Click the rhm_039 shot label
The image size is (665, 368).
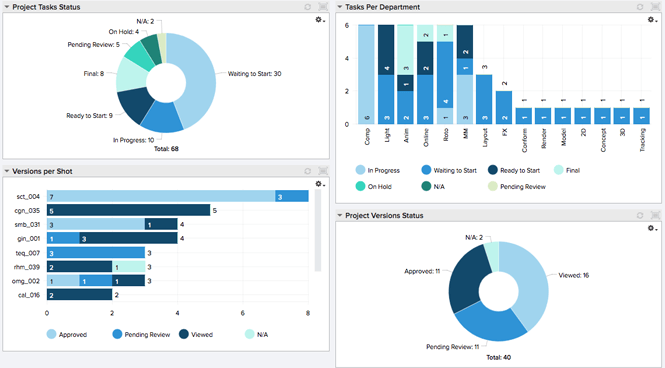tap(27, 267)
